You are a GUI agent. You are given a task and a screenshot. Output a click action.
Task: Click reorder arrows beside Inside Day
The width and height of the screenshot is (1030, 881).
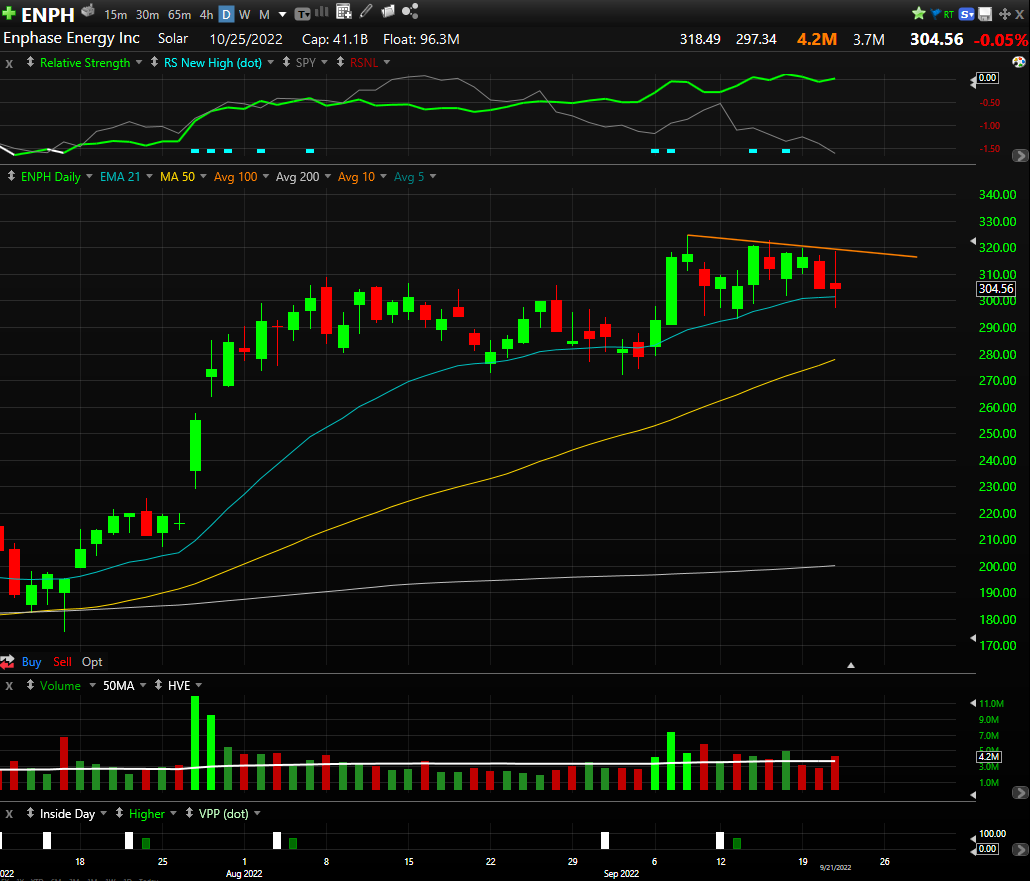(x=30, y=813)
